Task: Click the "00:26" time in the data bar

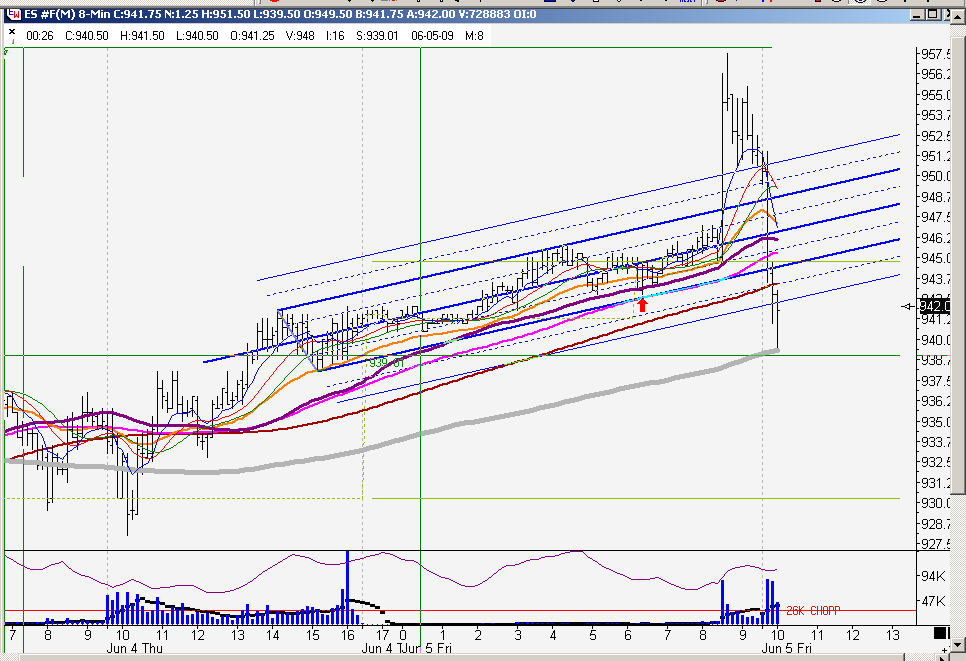Action: click(x=40, y=36)
